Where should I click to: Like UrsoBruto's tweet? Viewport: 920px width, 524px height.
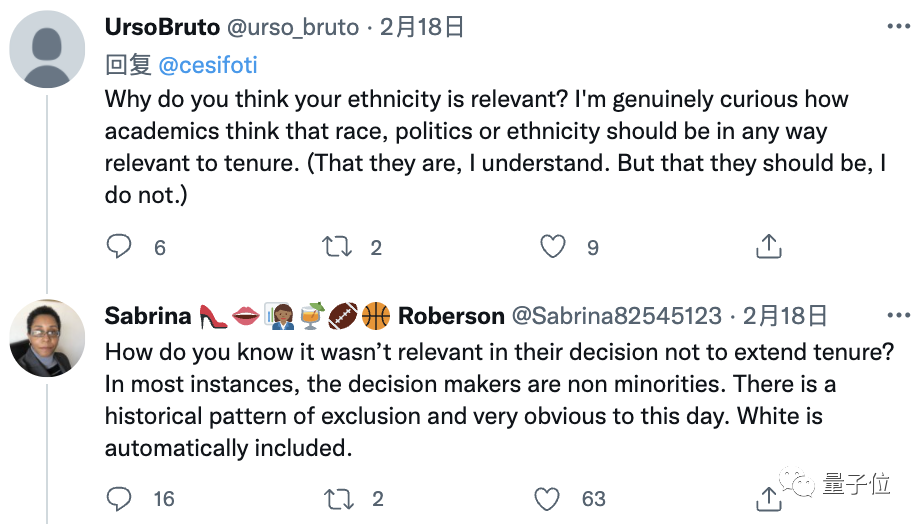(x=553, y=246)
